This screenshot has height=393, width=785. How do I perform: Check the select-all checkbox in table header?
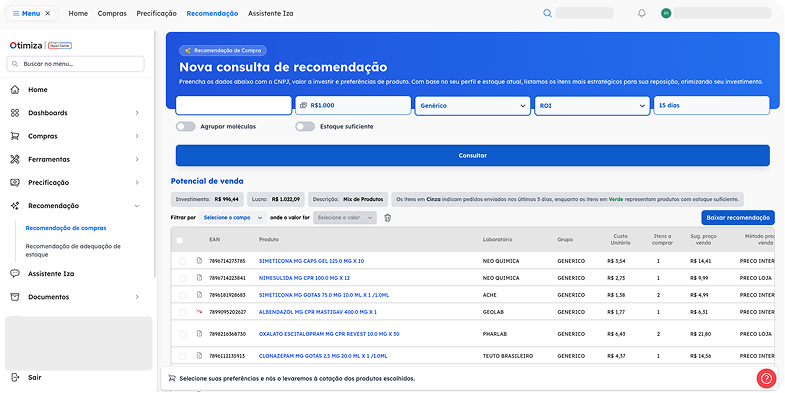coord(180,240)
